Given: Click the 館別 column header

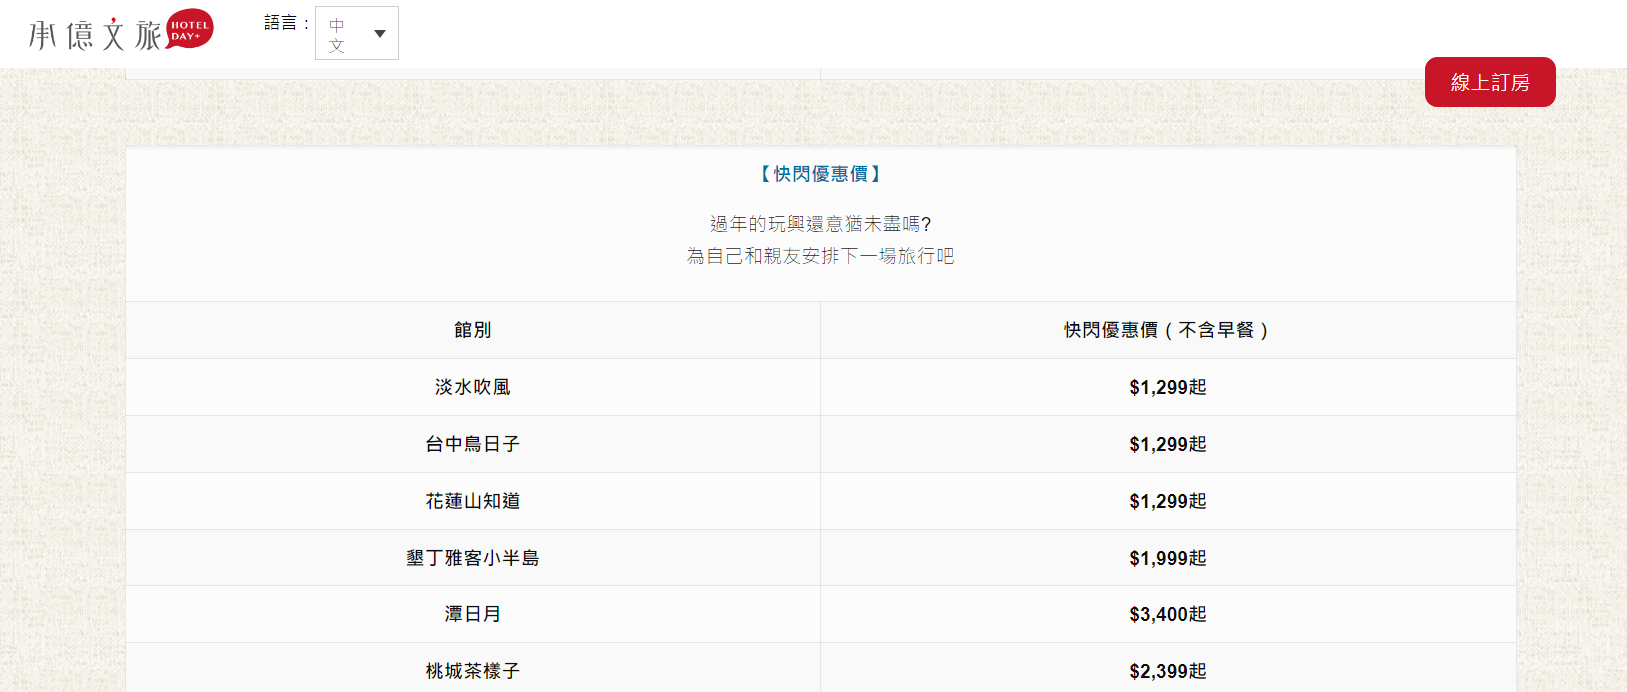Looking at the screenshot, I should [472, 330].
